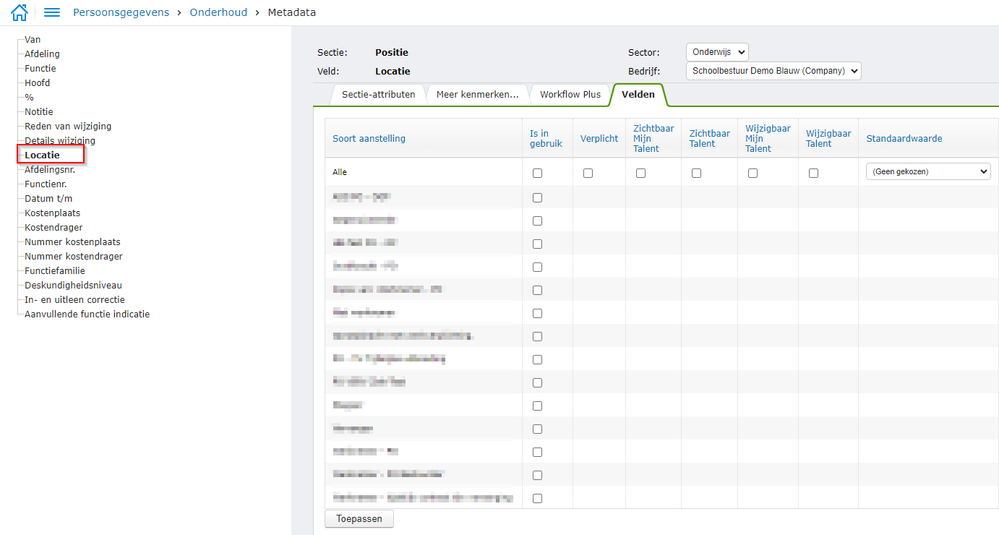Select Deskundigheidsniveau in the tree

(x=68, y=285)
